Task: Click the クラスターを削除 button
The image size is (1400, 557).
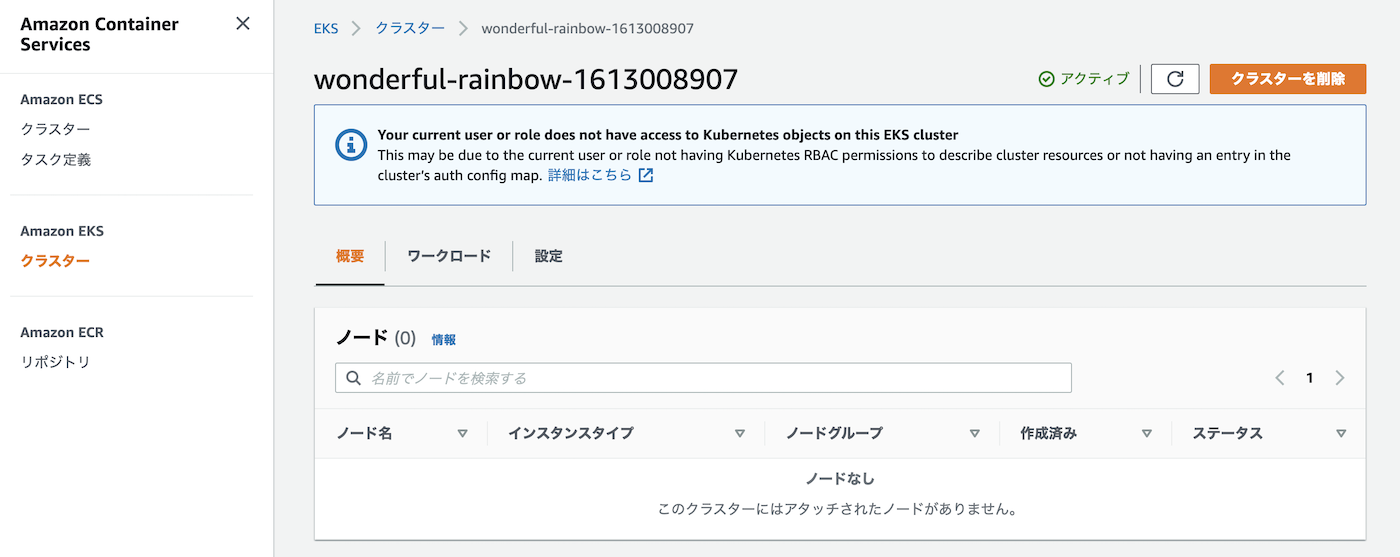Action: 1288,79
